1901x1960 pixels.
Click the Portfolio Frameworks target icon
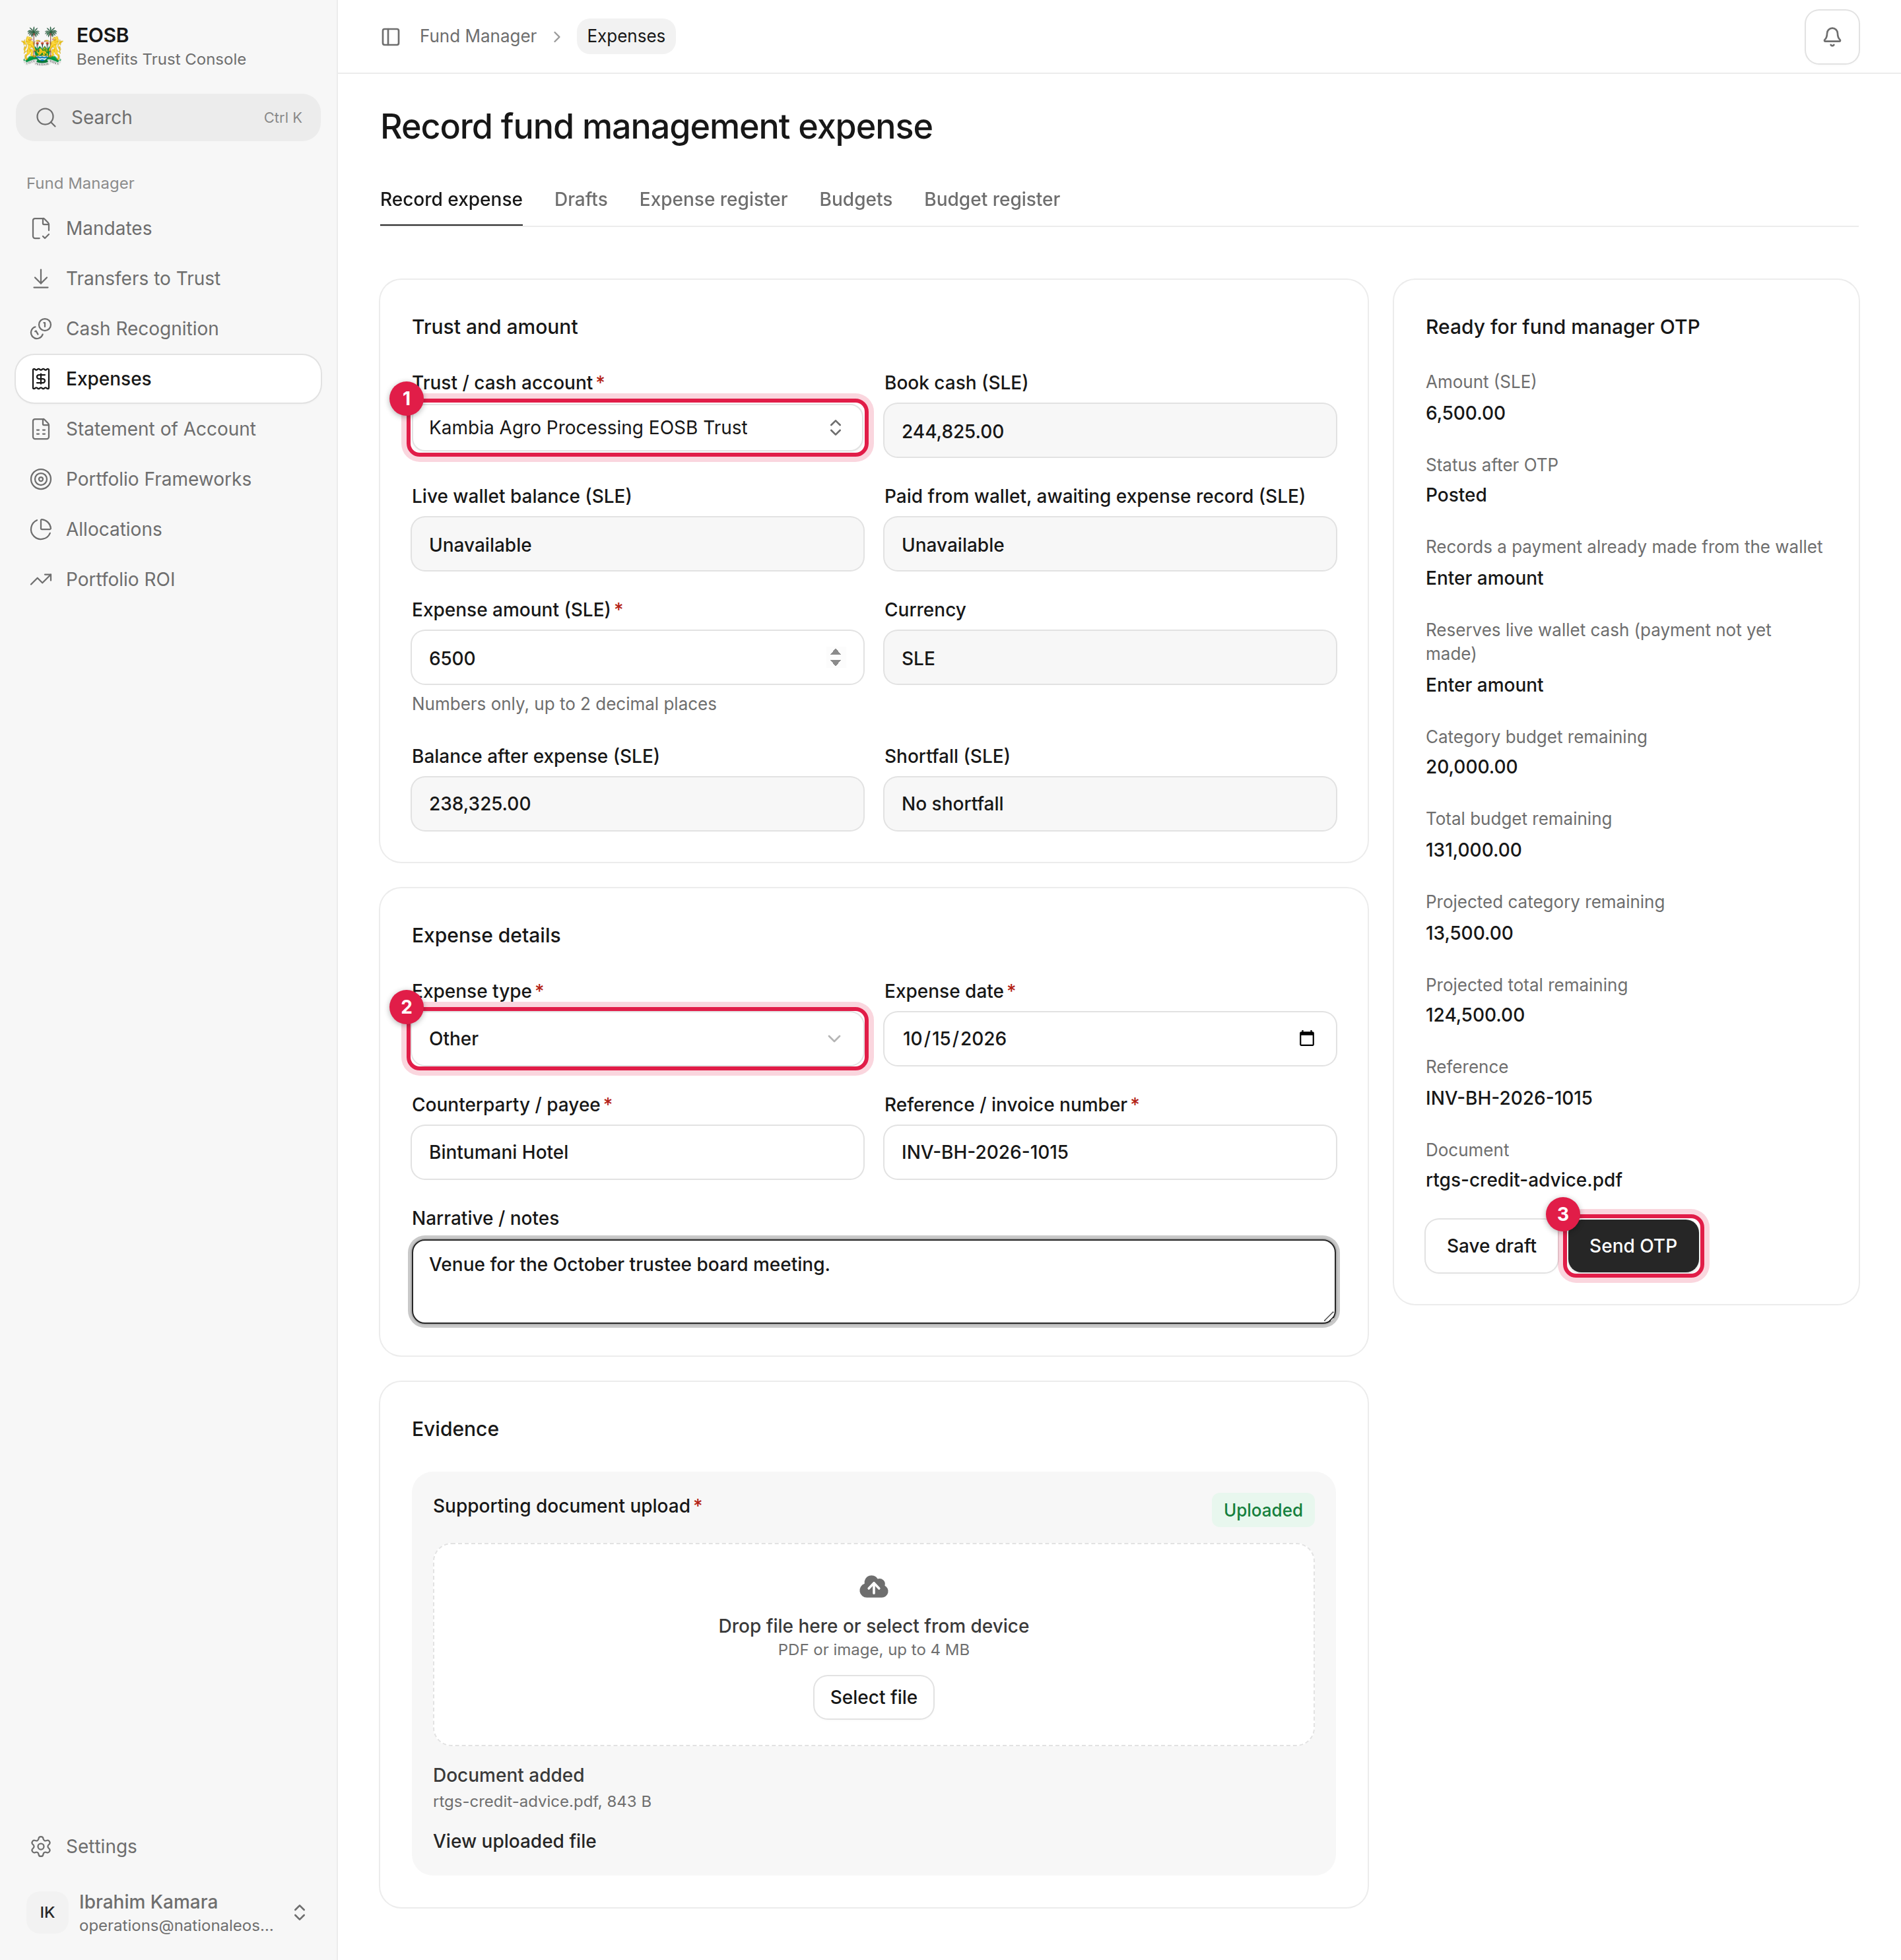coord(41,479)
